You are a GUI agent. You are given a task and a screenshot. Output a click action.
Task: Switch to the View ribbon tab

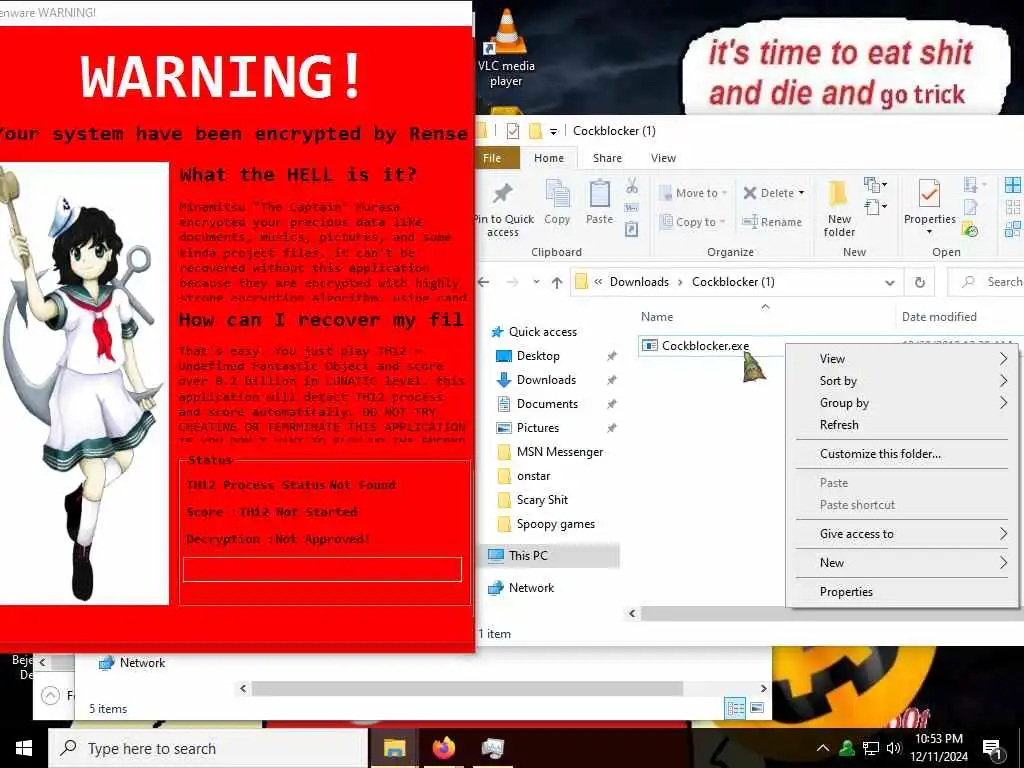click(x=663, y=158)
